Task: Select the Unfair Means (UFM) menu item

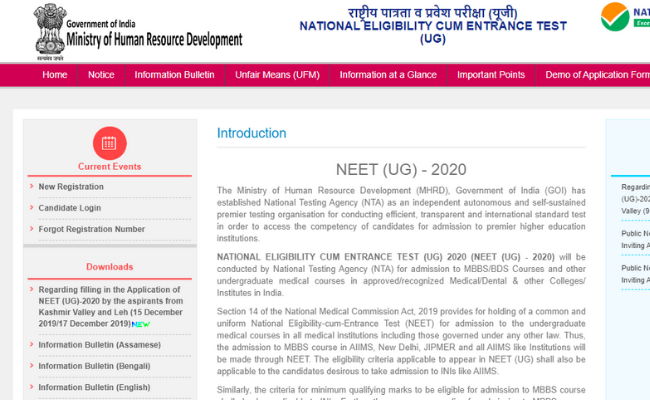Action: click(277, 75)
